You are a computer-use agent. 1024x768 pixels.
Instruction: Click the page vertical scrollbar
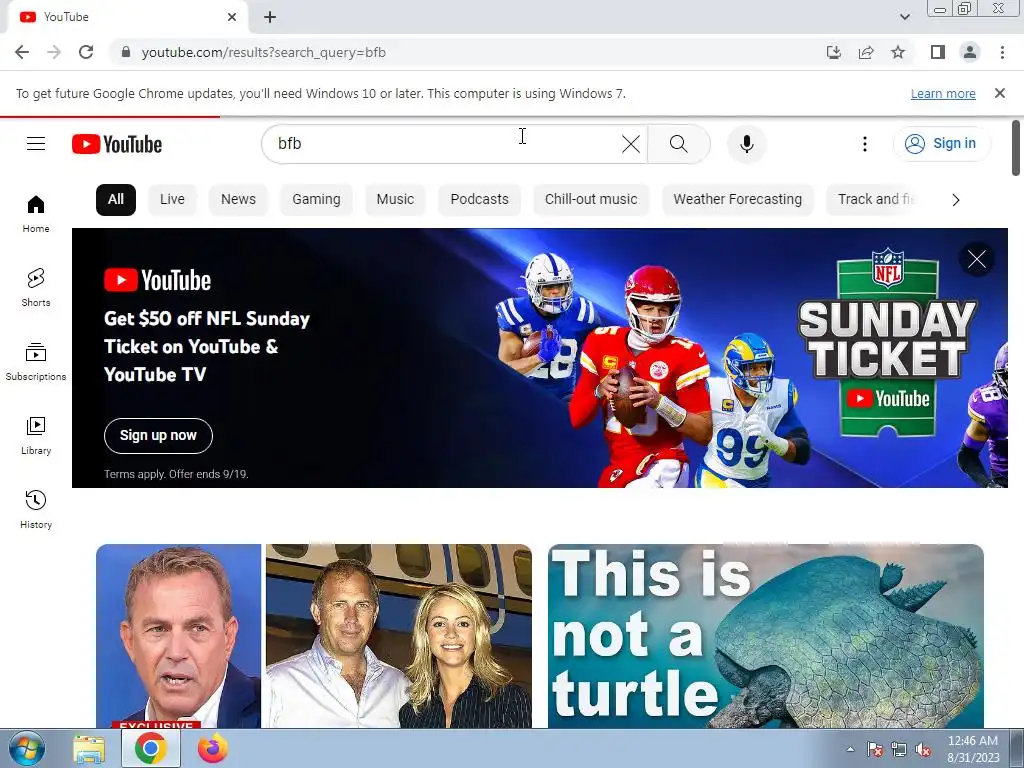point(1016,148)
